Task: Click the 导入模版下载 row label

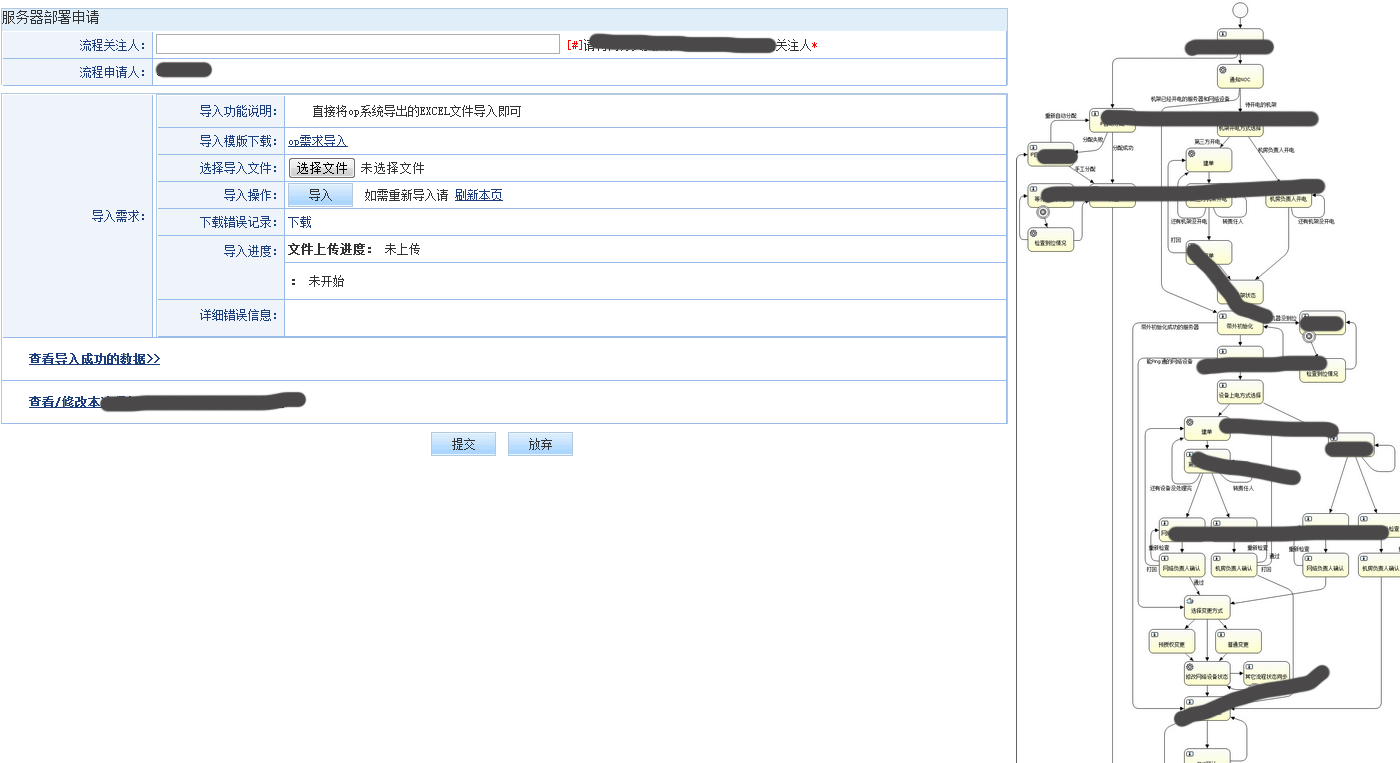Action: click(x=237, y=141)
